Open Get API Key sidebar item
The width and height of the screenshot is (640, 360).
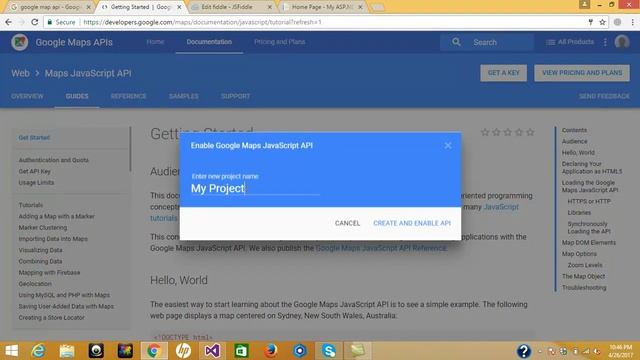pyautogui.click(x=35, y=171)
